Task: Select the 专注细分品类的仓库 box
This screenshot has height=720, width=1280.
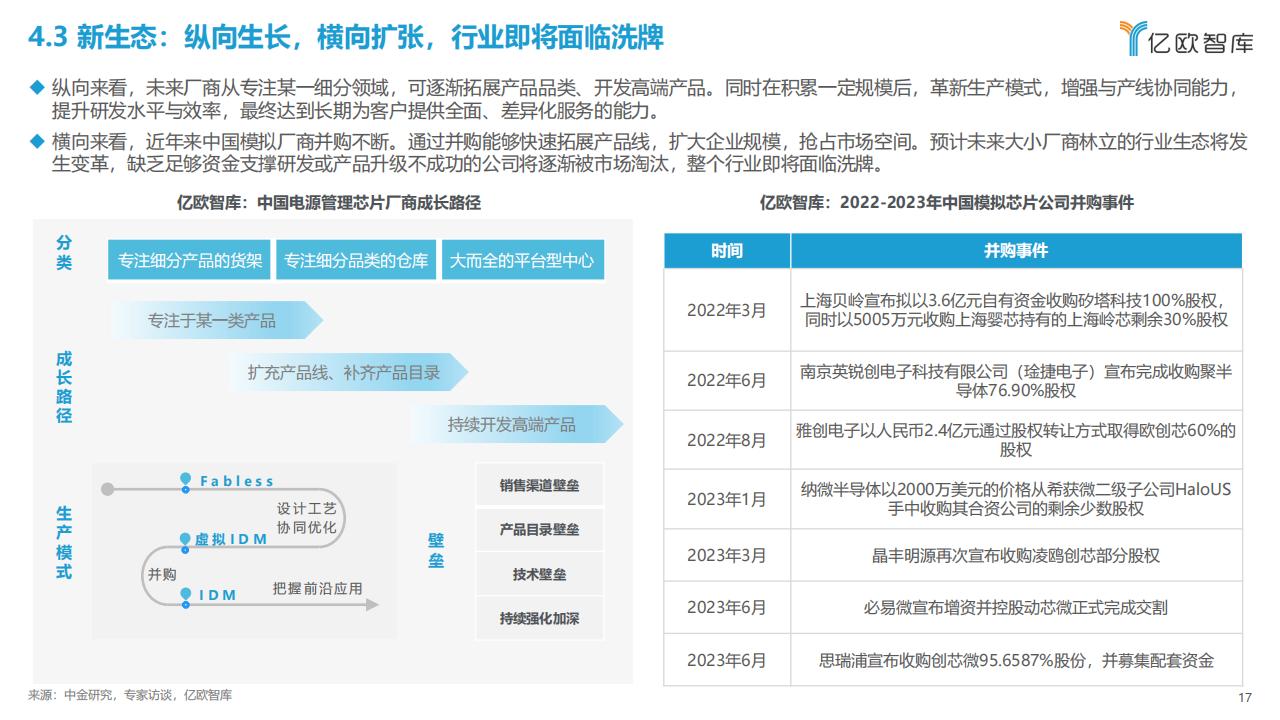Action: coord(356,260)
